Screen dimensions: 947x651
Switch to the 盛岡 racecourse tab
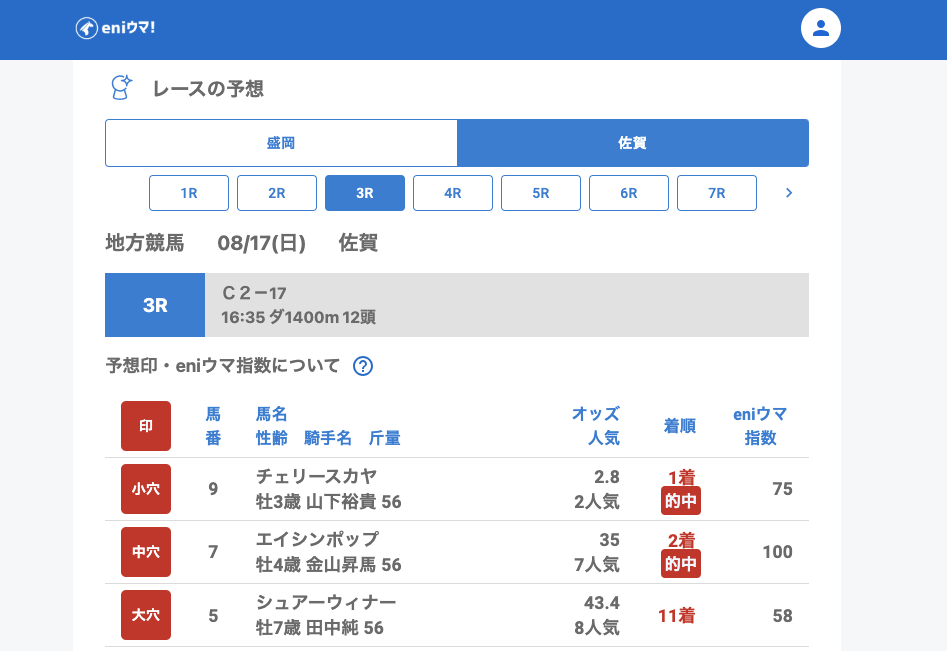281,143
